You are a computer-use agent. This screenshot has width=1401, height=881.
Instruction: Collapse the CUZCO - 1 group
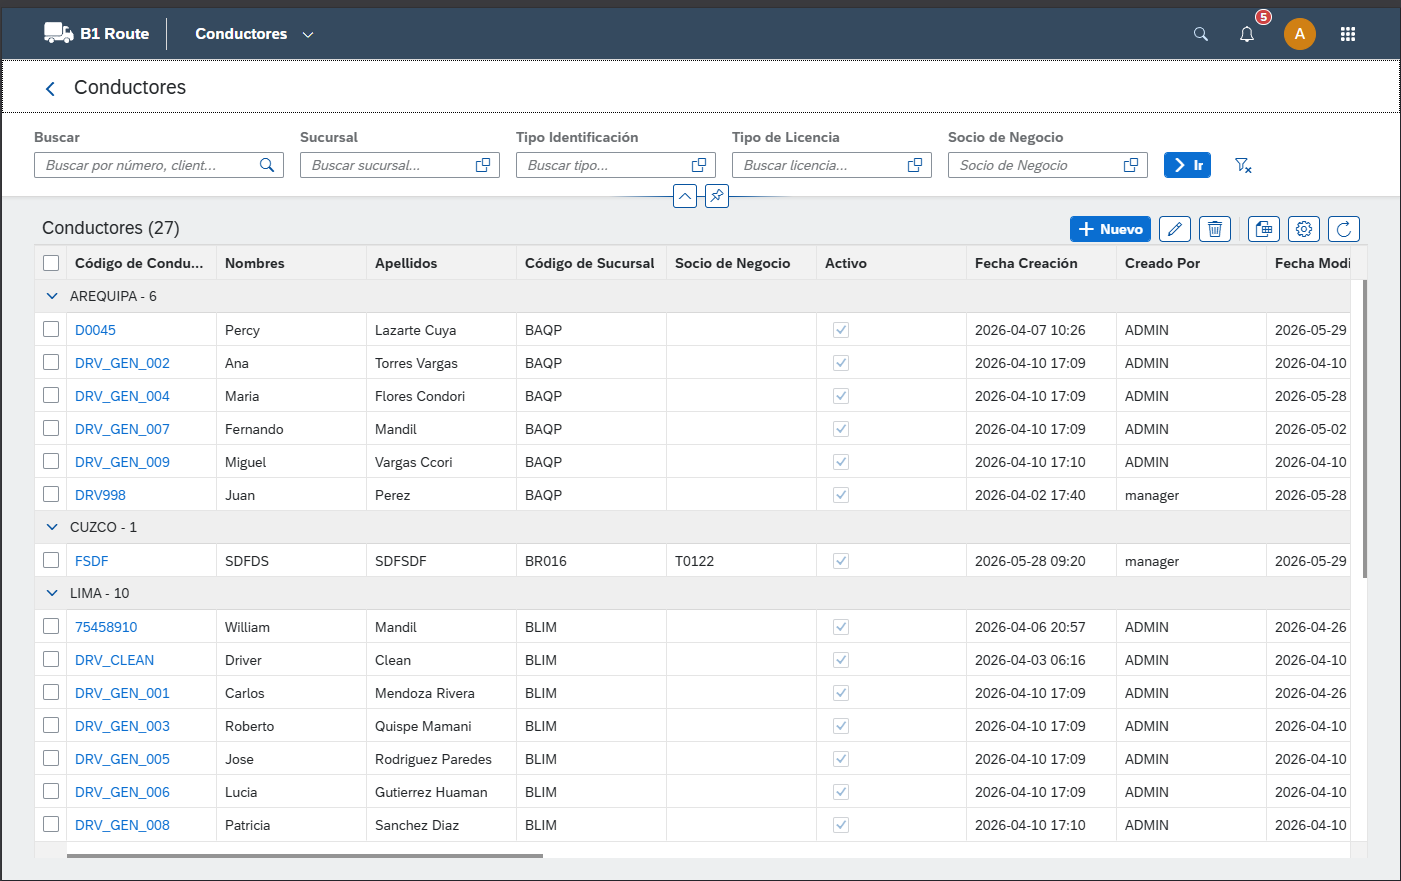52,527
